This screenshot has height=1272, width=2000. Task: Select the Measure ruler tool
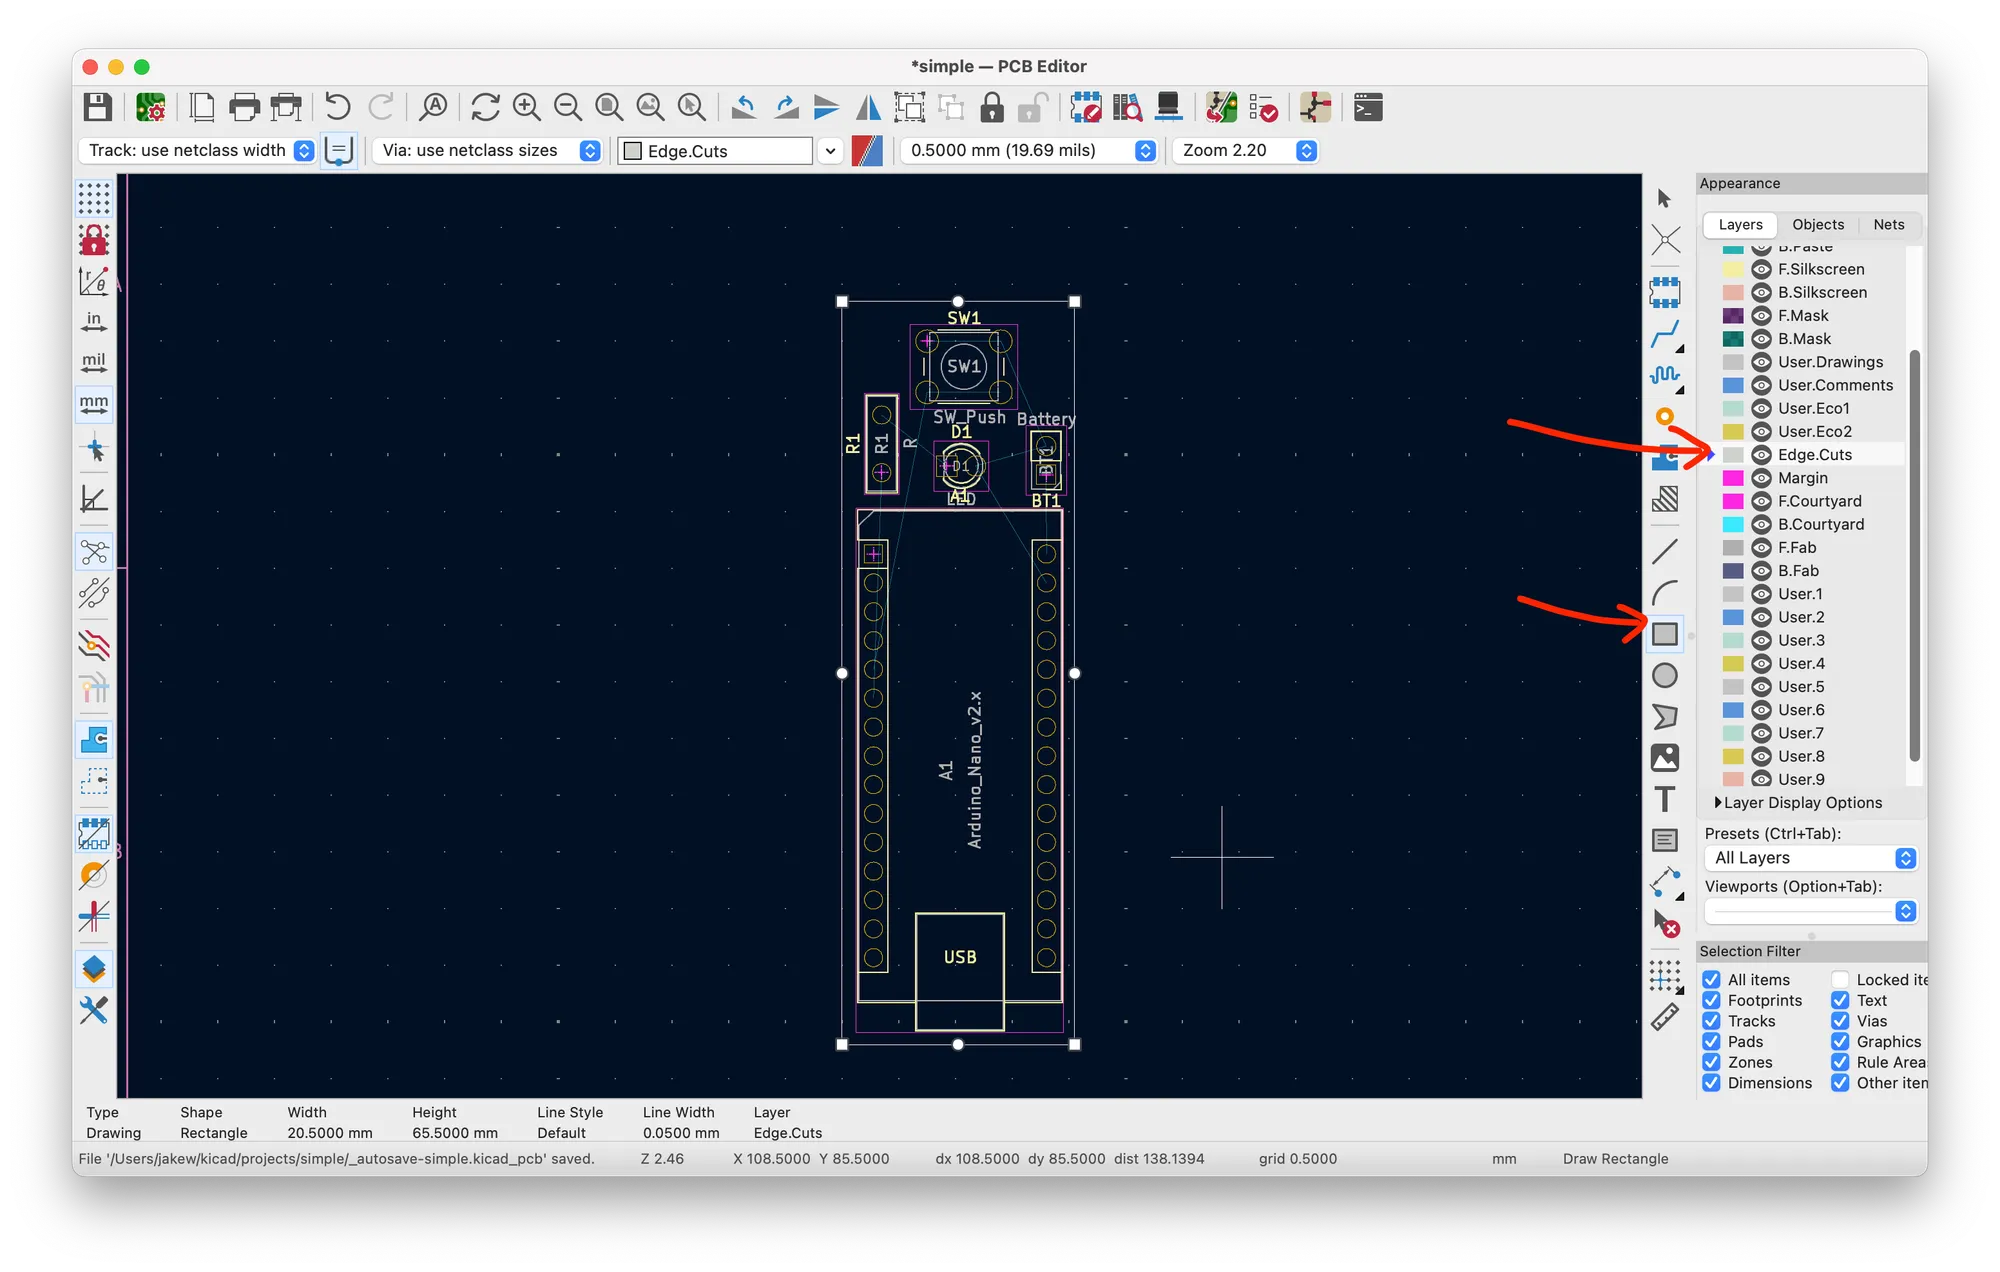coord(1664,1018)
